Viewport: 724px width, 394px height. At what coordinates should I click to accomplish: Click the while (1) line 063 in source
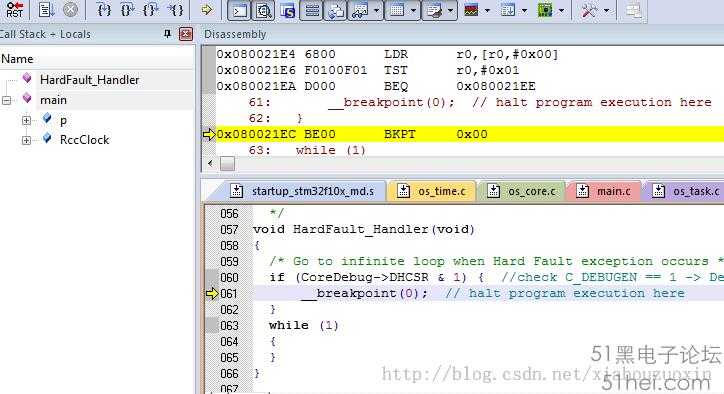click(304, 326)
